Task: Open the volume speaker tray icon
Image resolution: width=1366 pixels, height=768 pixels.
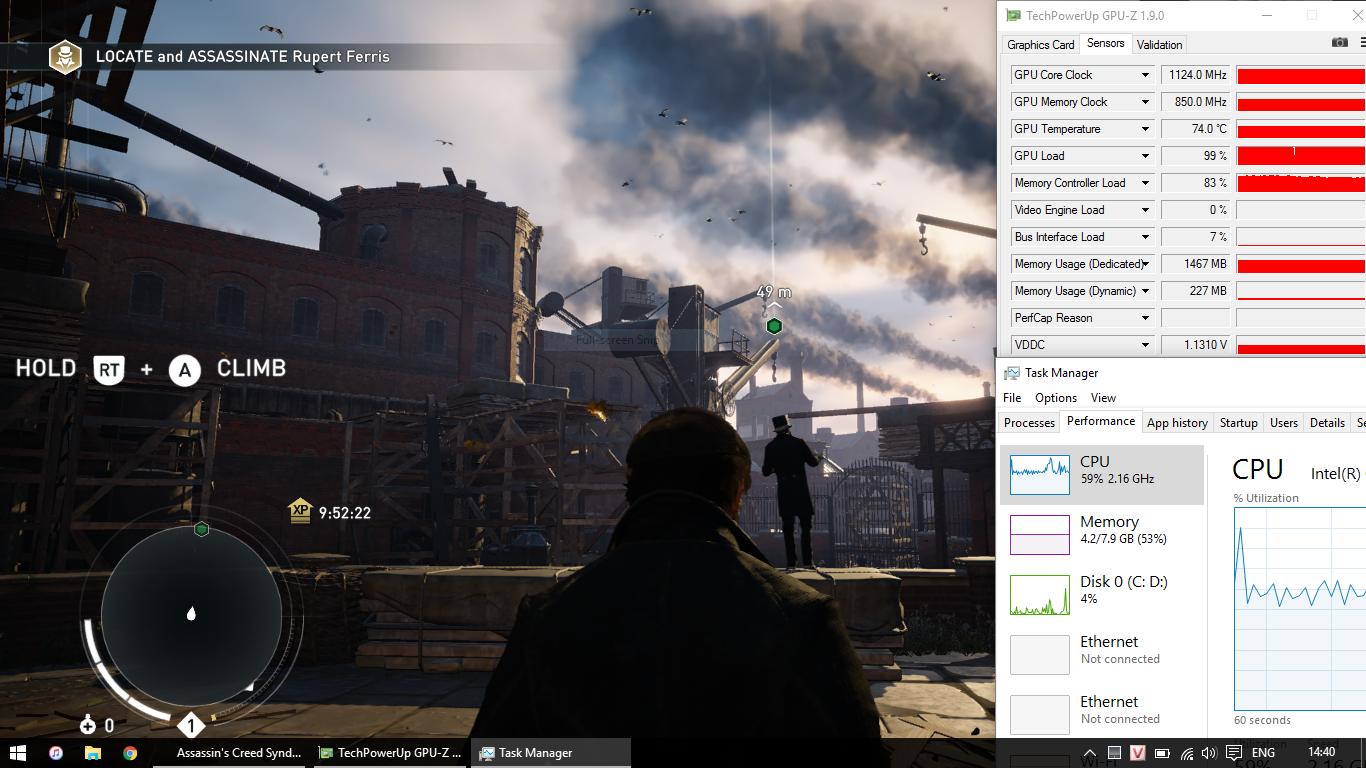Action: click(x=1209, y=753)
